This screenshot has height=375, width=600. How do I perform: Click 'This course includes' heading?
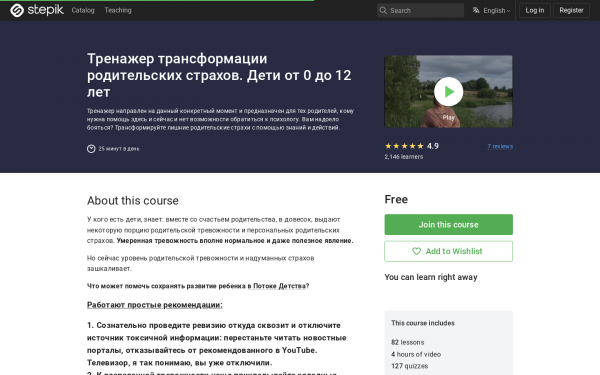pyautogui.click(x=423, y=323)
